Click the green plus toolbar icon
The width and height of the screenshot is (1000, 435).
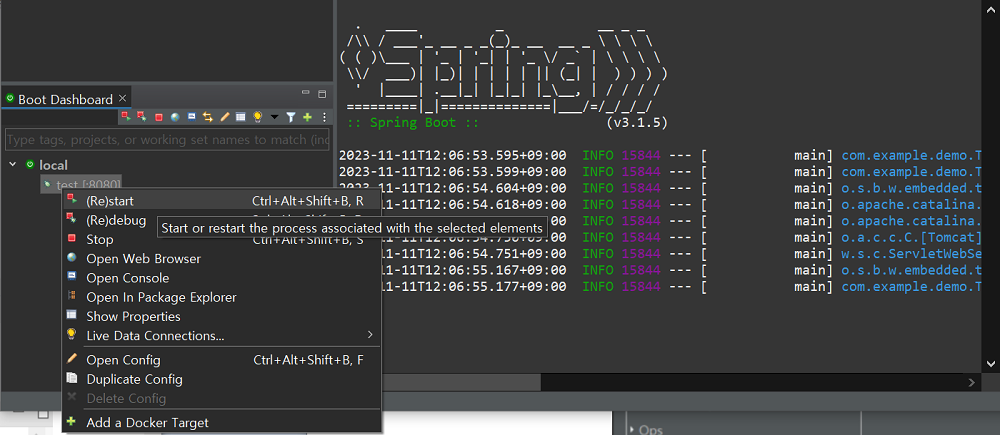click(x=307, y=117)
